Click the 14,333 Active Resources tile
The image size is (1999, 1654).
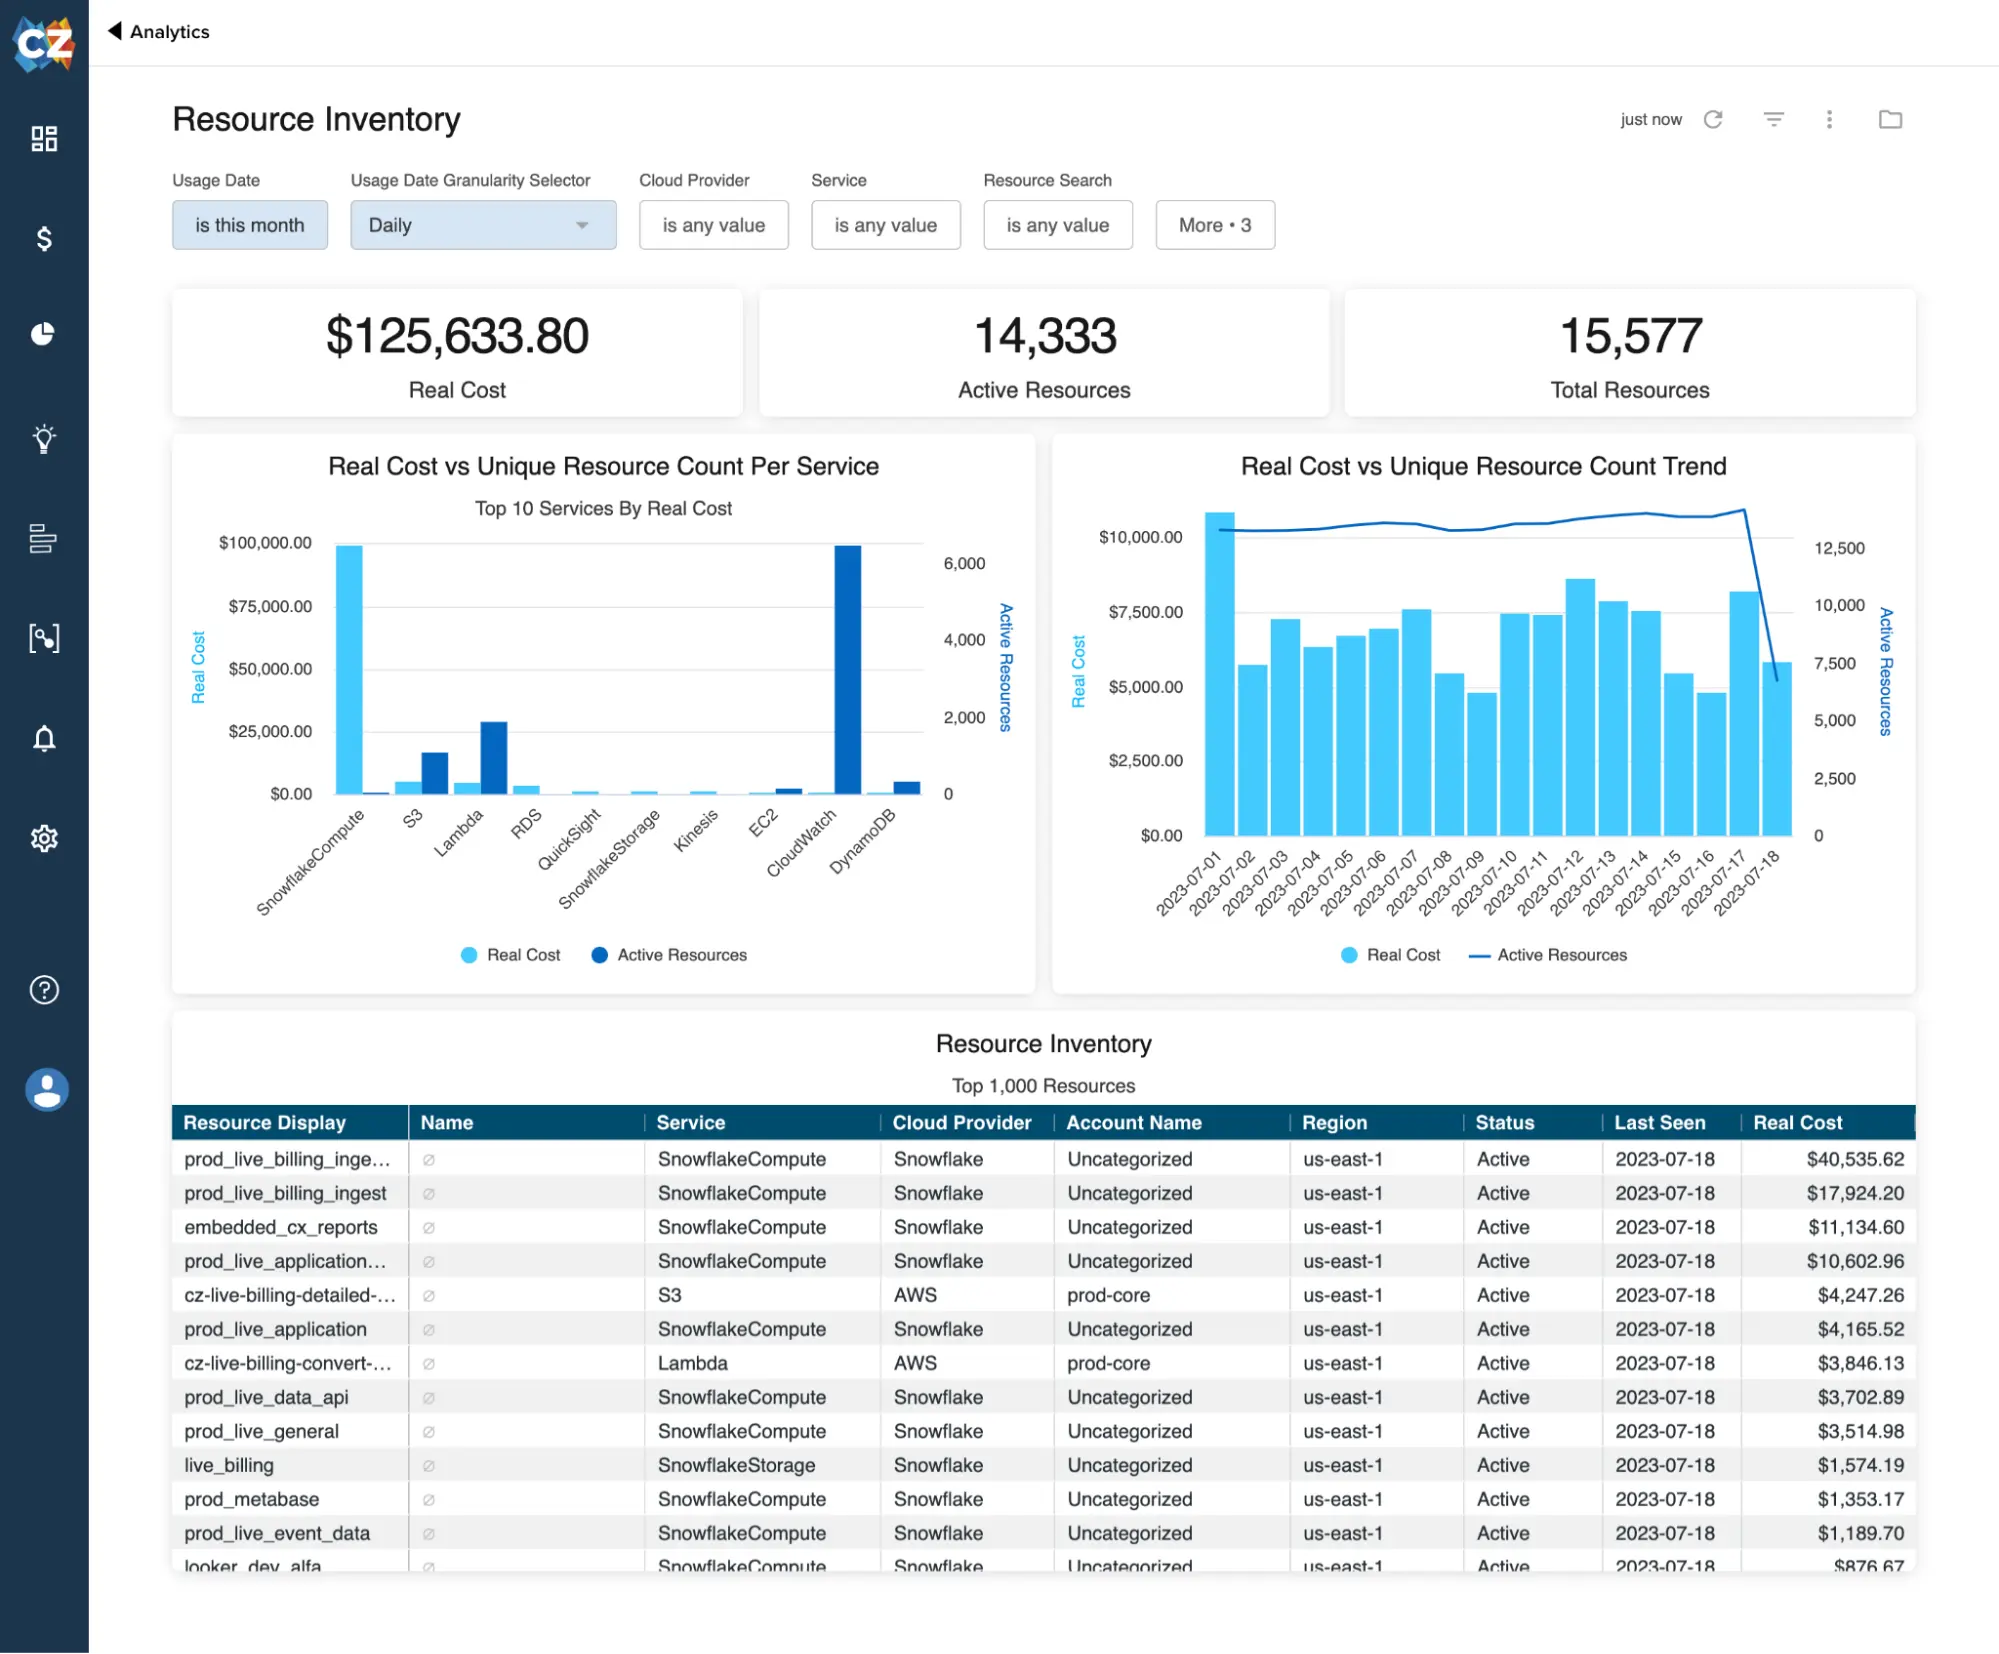click(1044, 353)
